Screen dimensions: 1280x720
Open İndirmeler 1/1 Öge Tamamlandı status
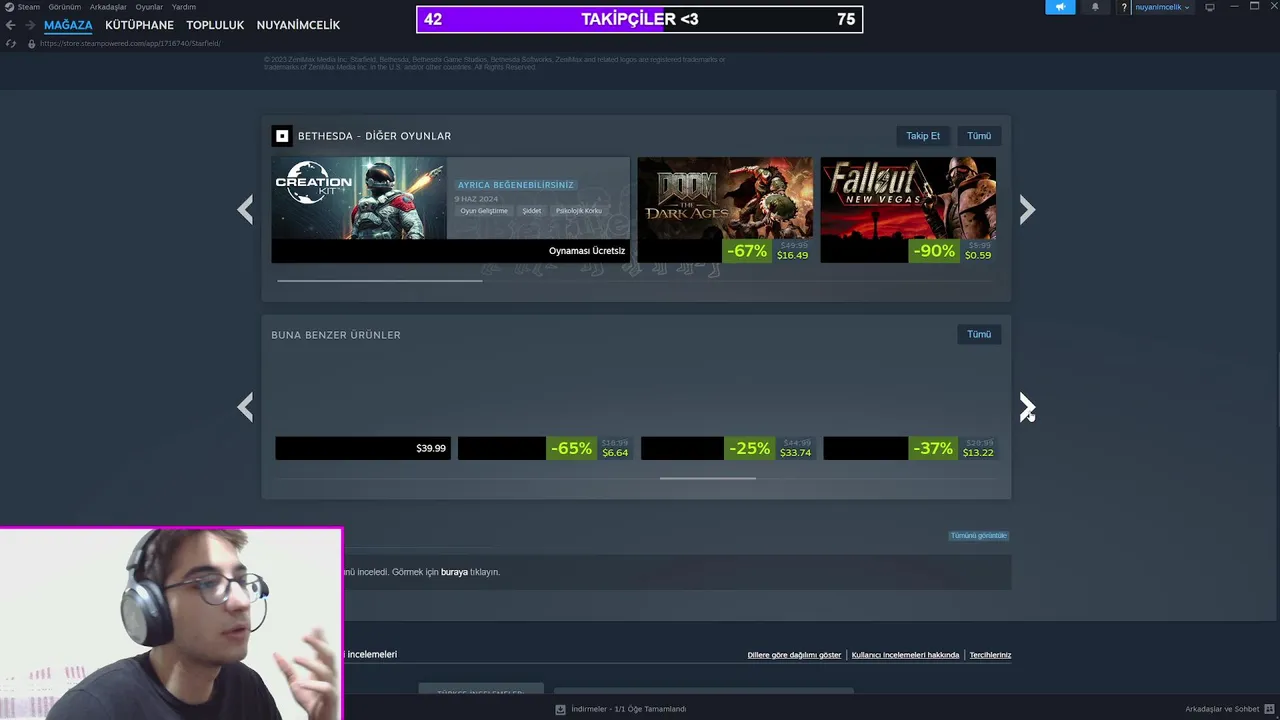(x=628, y=709)
